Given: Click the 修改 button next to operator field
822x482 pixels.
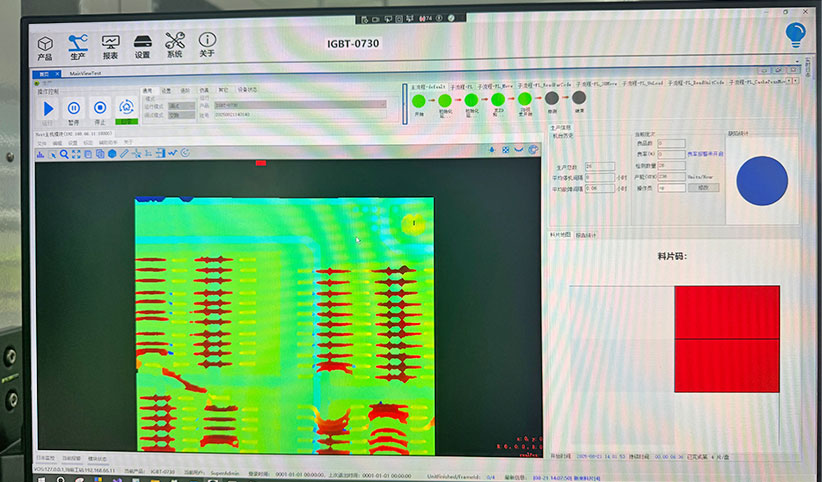Looking at the screenshot, I should 703,187.
